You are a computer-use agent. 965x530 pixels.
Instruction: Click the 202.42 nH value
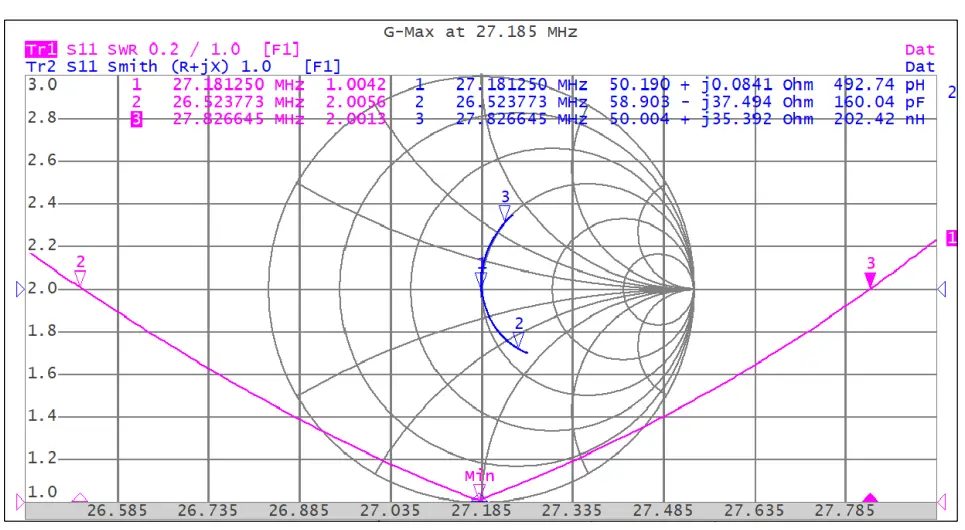pos(879,119)
